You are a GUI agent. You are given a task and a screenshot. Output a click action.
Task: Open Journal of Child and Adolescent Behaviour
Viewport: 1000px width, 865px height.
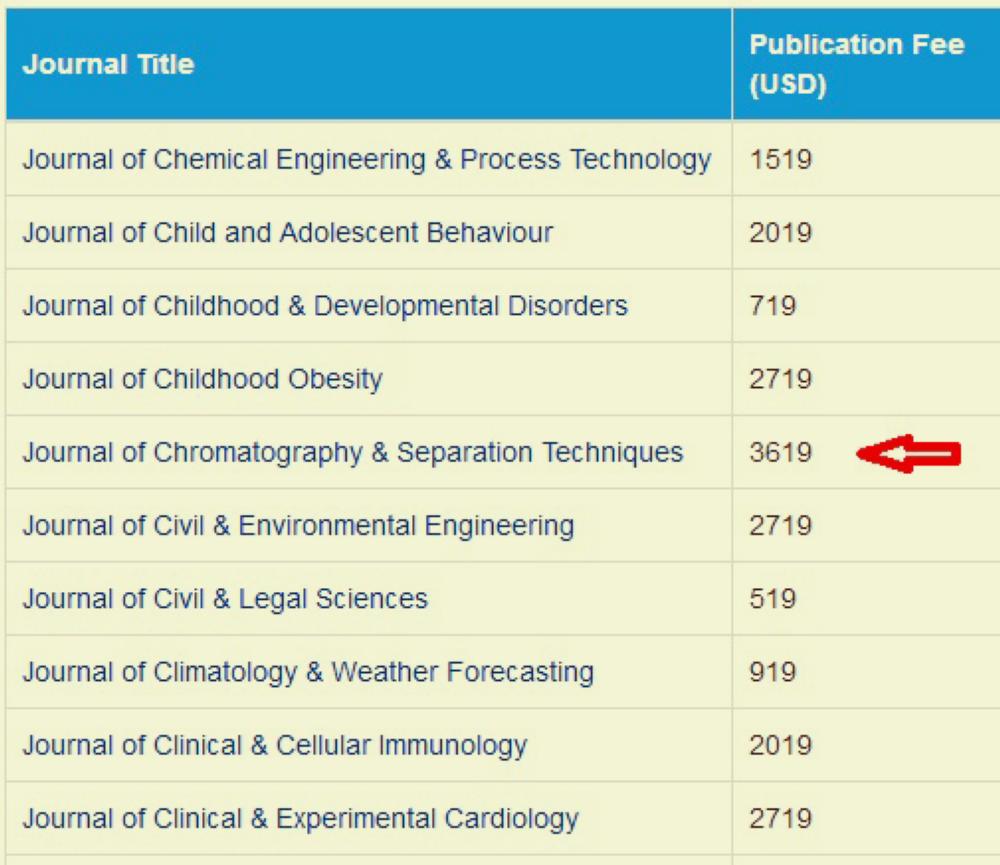click(x=287, y=233)
